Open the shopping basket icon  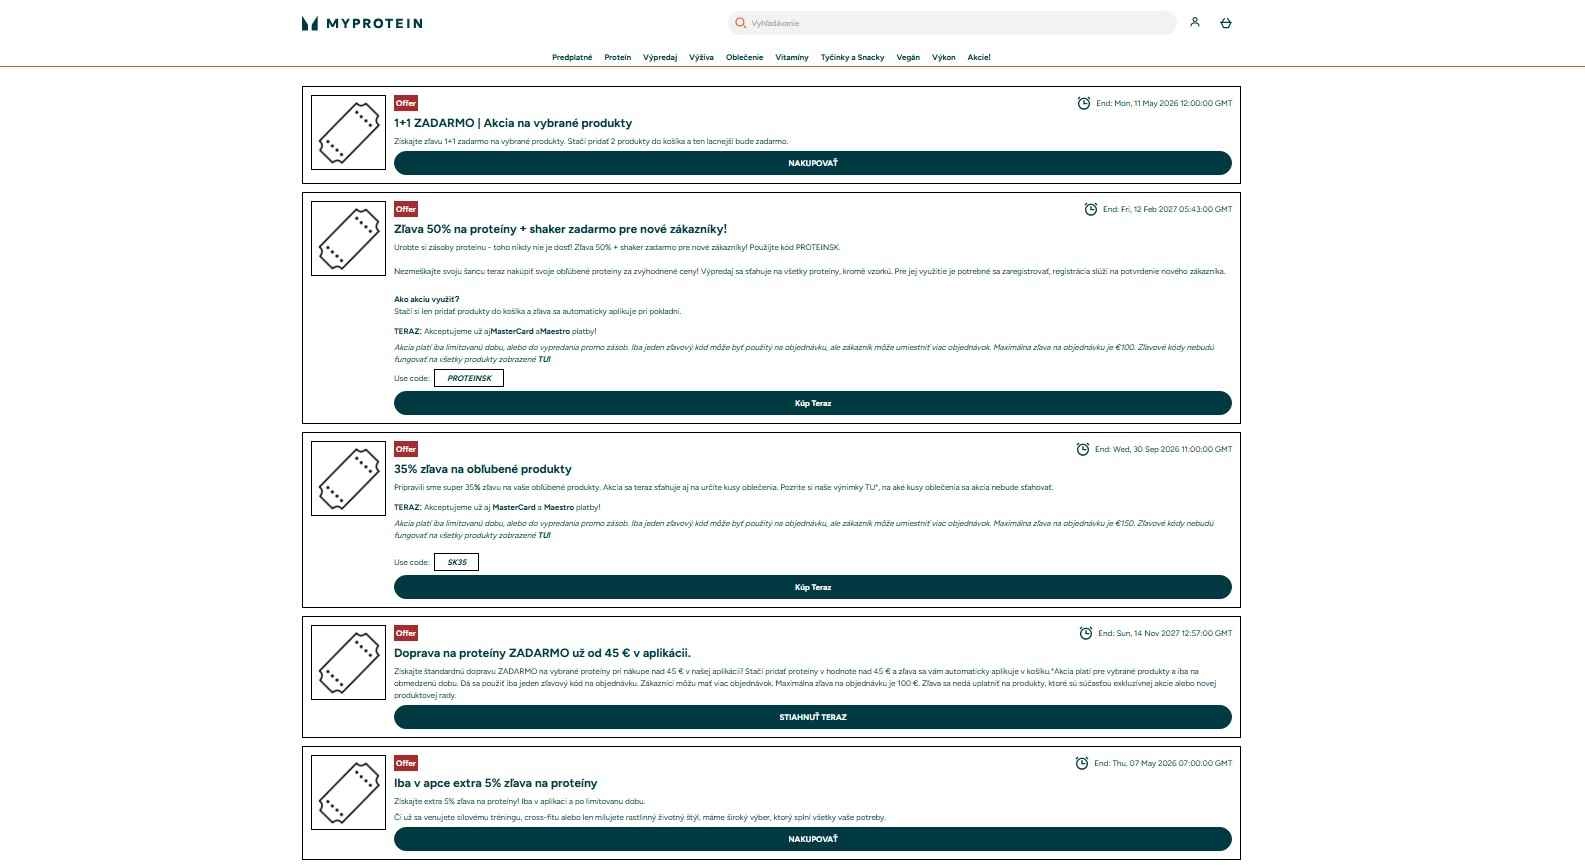(x=1226, y=23)
